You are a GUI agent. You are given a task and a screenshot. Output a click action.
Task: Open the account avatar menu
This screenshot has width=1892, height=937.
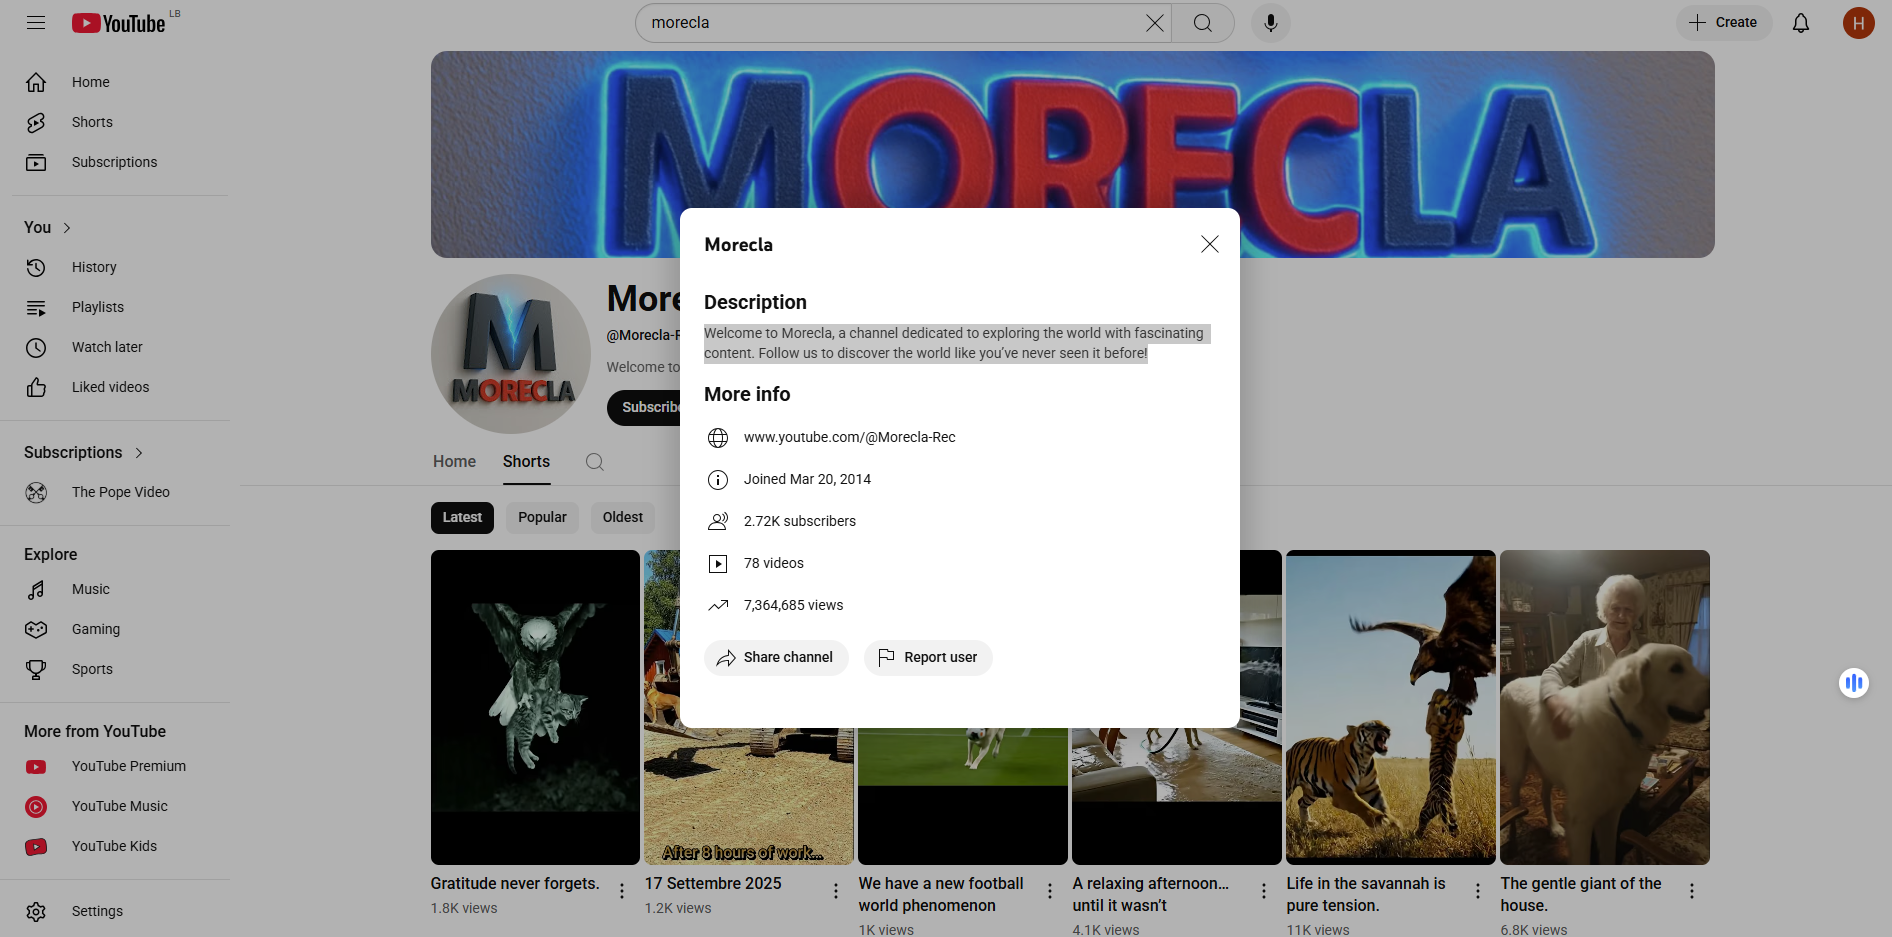point(1859,23)
